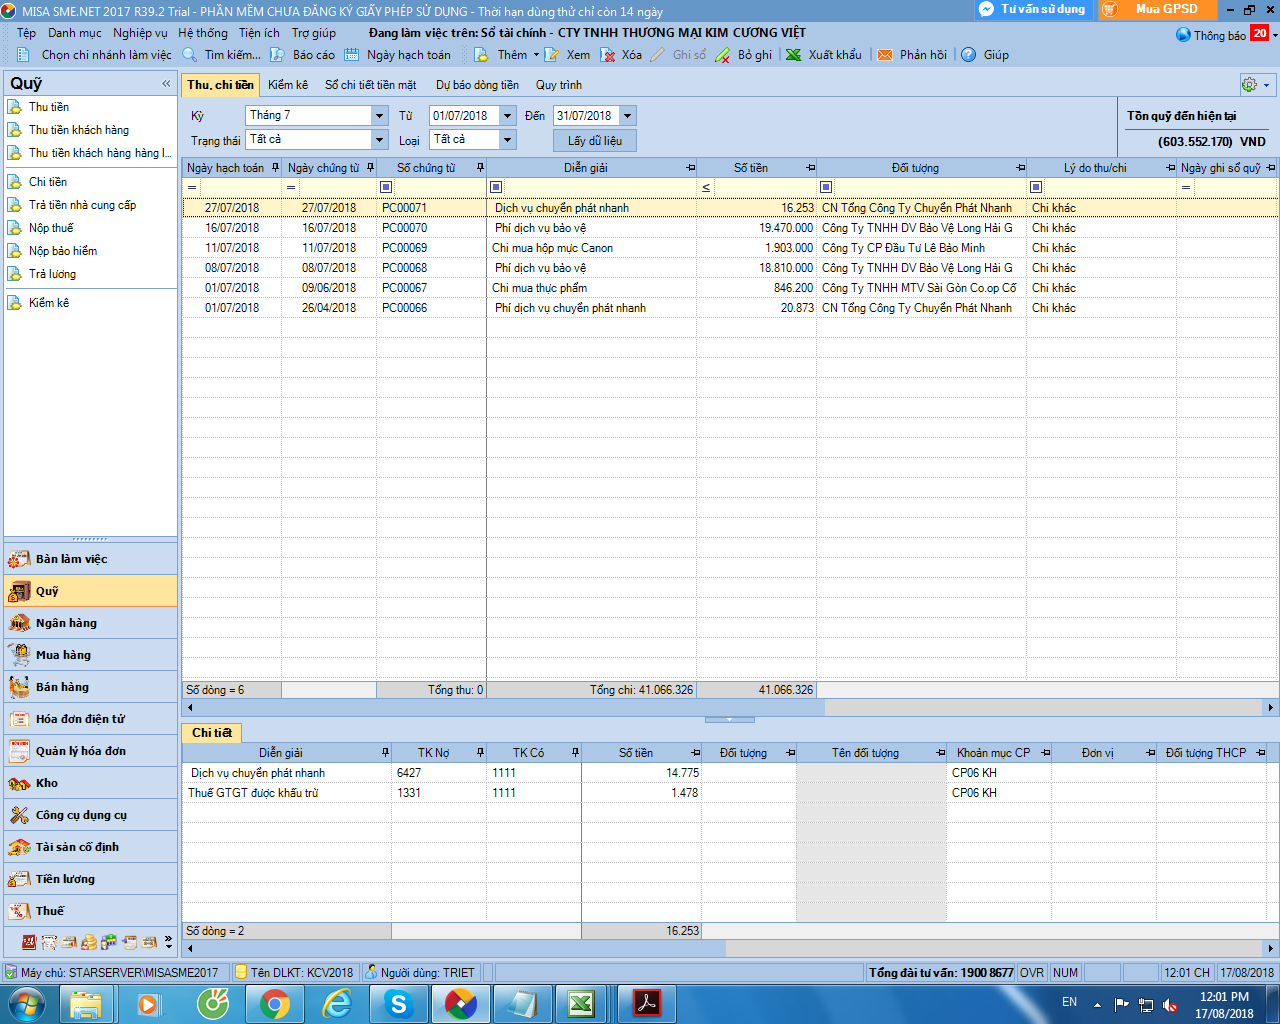Screen dimensions: 1280x1024
Task: Open the Công cụ dụng cụ module
Action: [90, 815]
